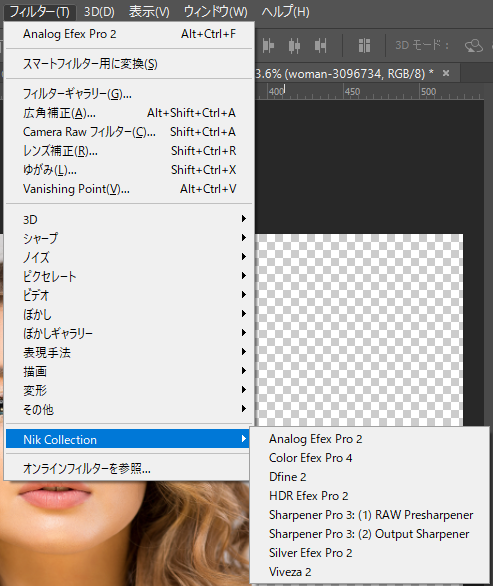Expand the ぼかしギャラリー submenu
The height and width of the screenshot is (586, 493).
(x=129, y=333)
